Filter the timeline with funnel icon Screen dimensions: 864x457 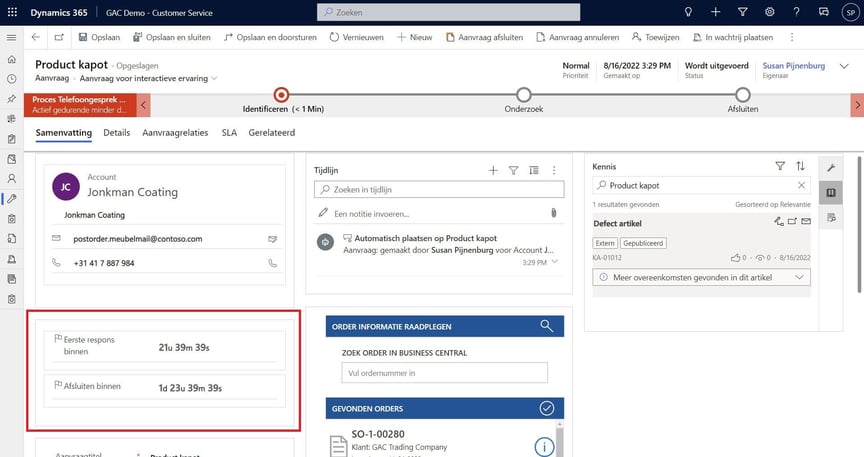(x=514, y=170)
